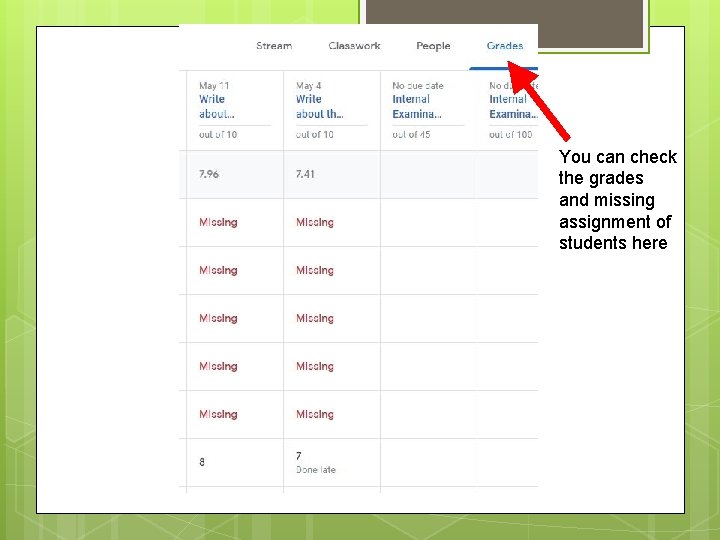This screenshot has height=540, width=720.
Task: Open the May 11 'Write about...' assignment
Action: point(216,107)
